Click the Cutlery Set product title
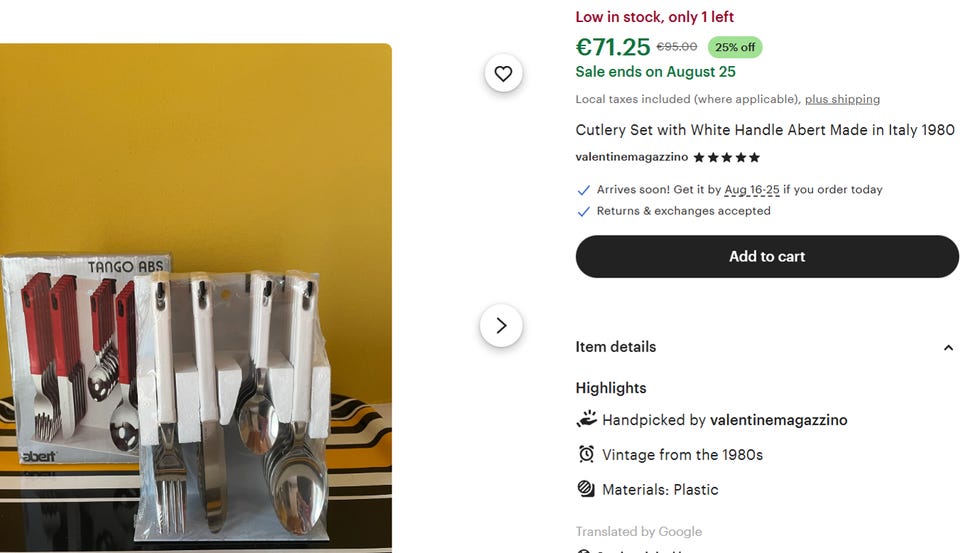960x553 pixels. 765,130
